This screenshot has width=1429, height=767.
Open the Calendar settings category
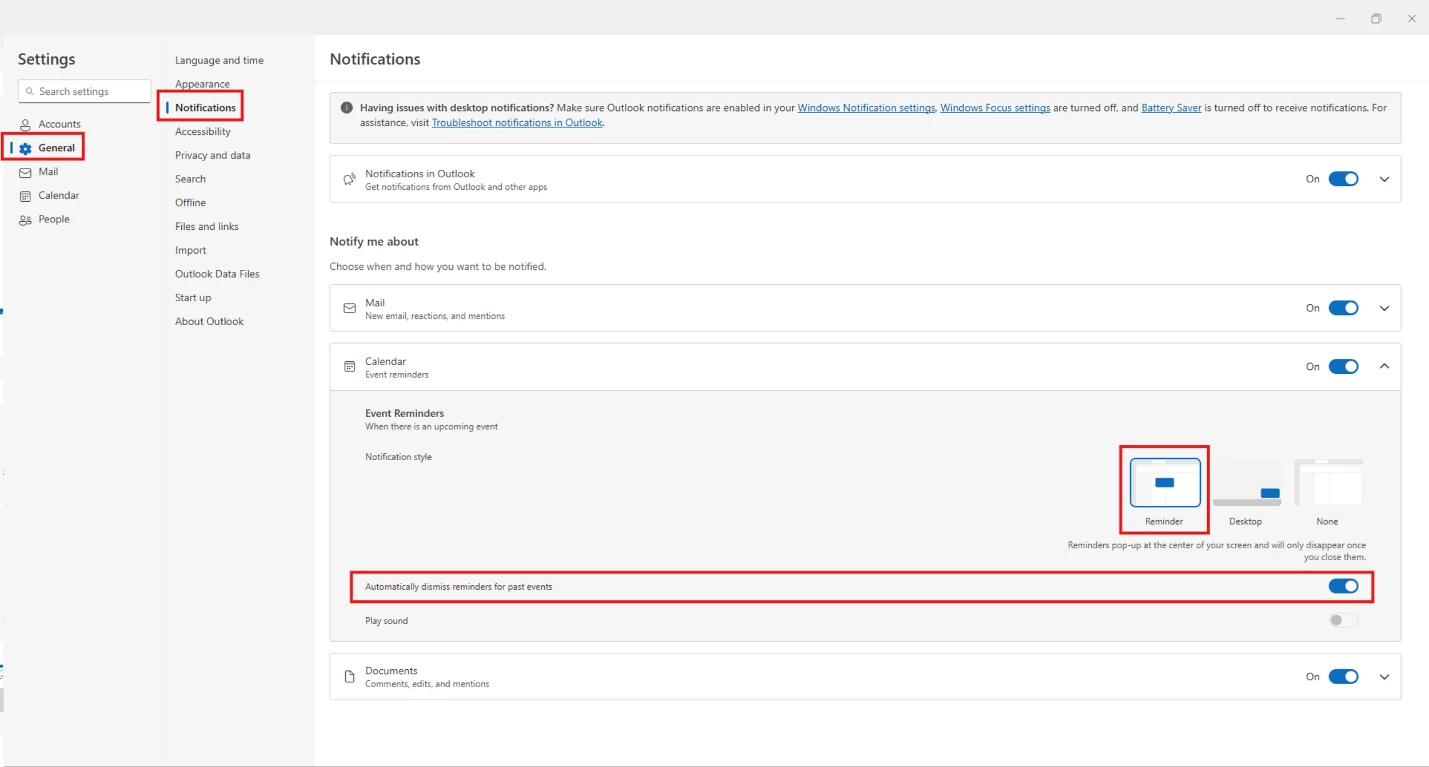tap(58, 196)
